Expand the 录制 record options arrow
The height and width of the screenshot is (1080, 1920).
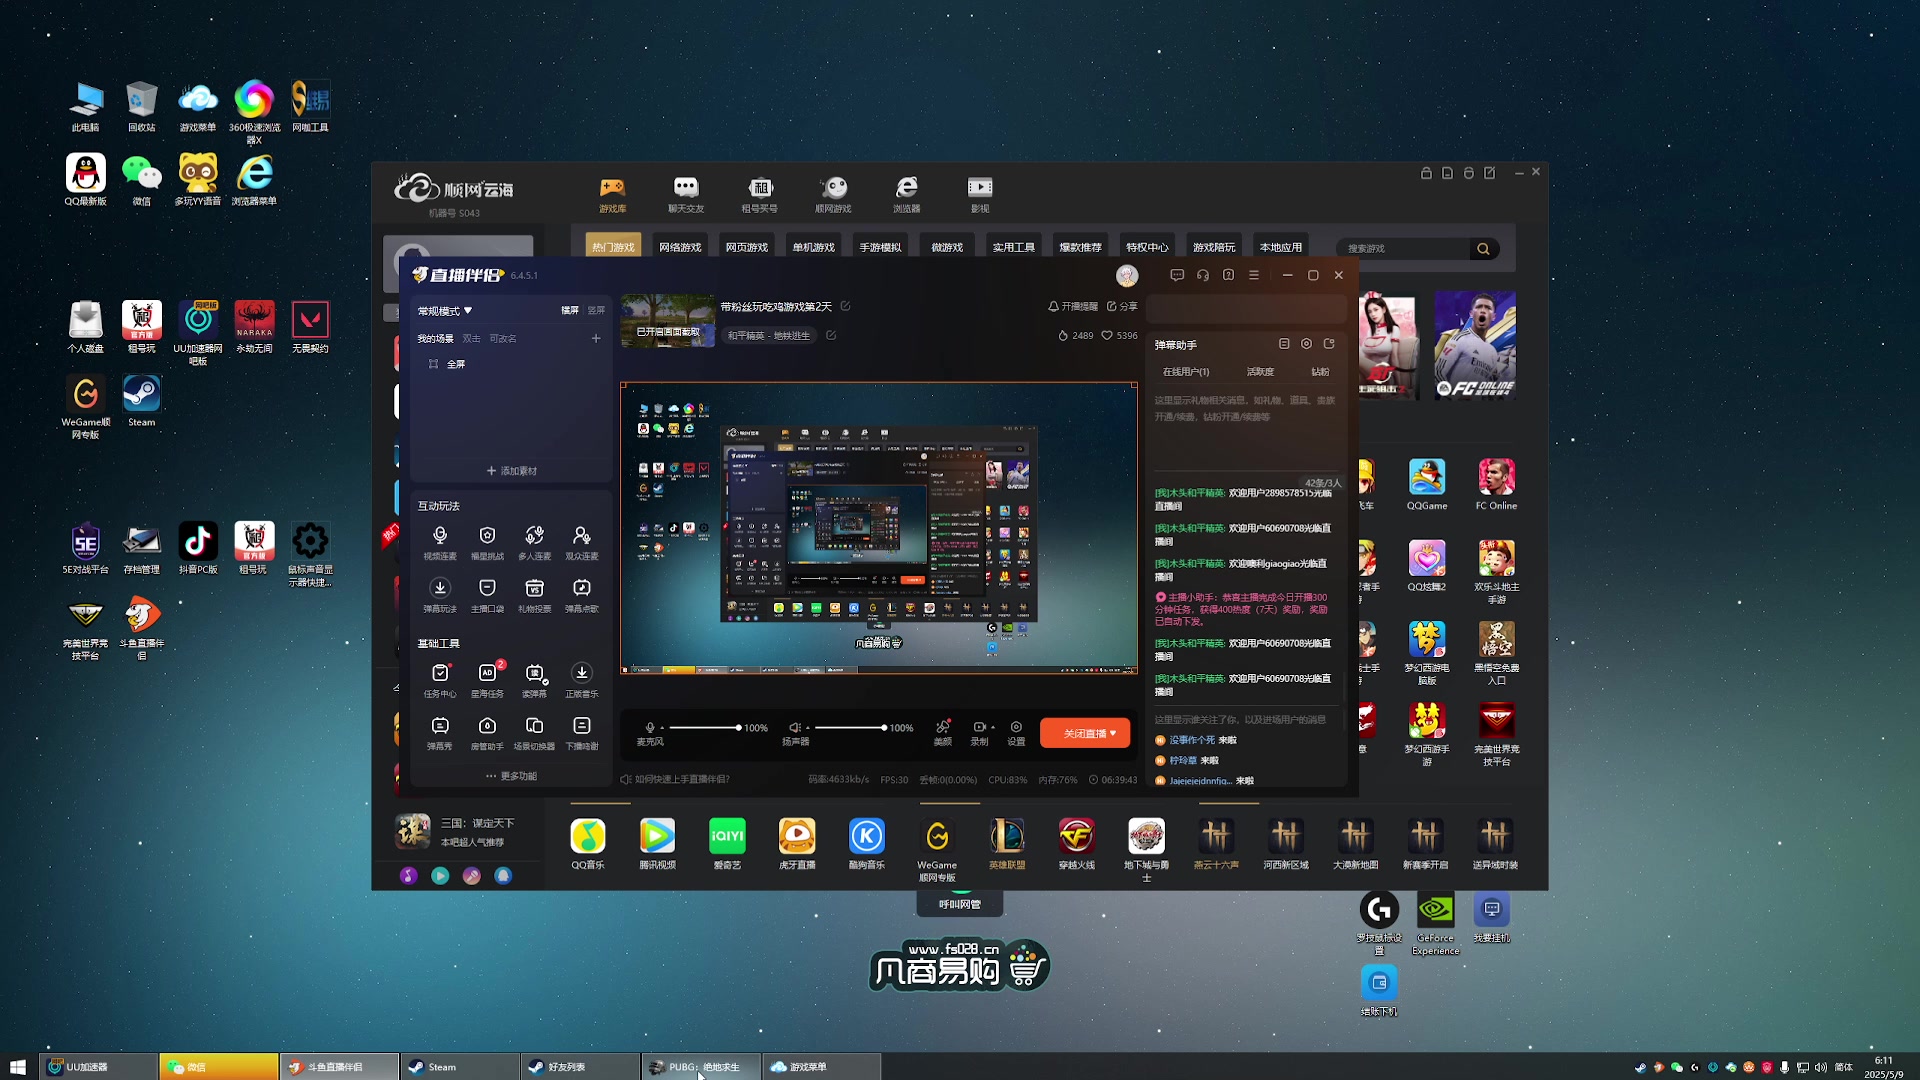pos(993,727)
